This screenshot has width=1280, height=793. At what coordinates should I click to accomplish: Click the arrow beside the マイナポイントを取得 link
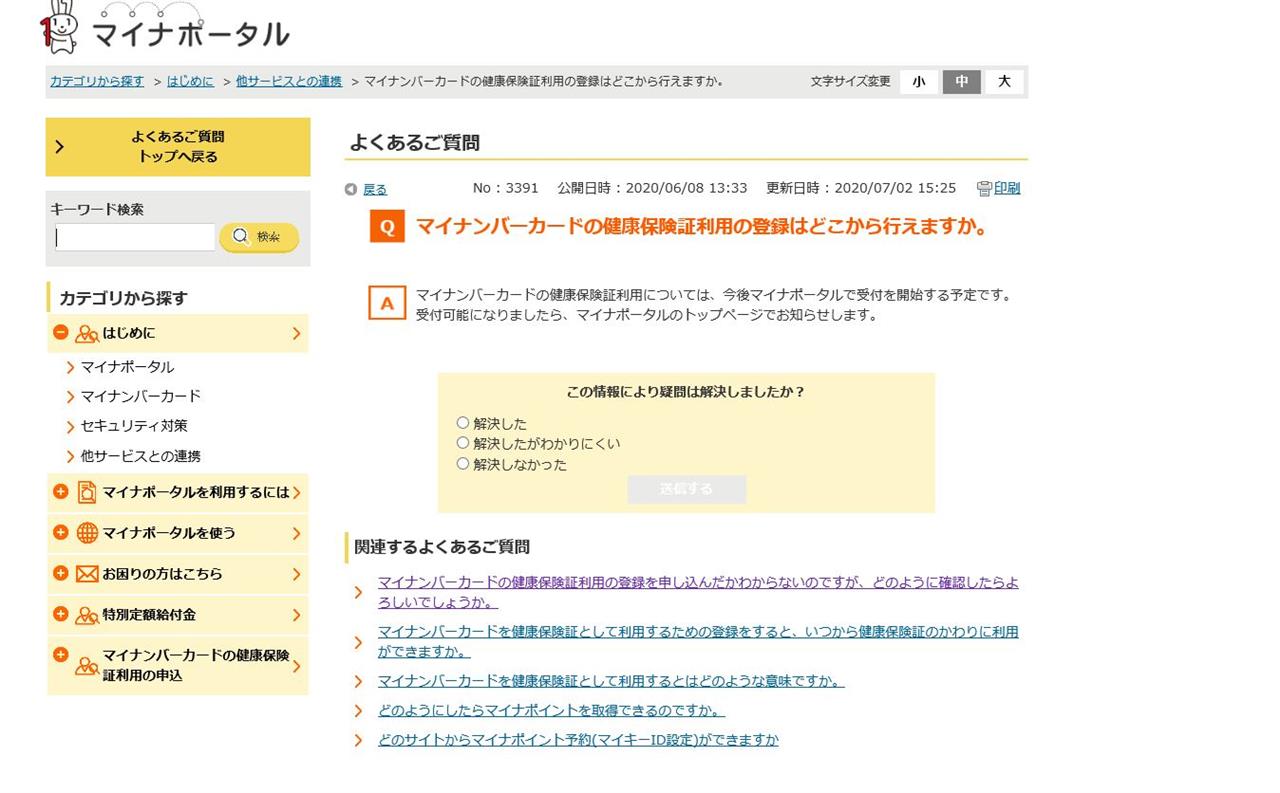point(358,711)
